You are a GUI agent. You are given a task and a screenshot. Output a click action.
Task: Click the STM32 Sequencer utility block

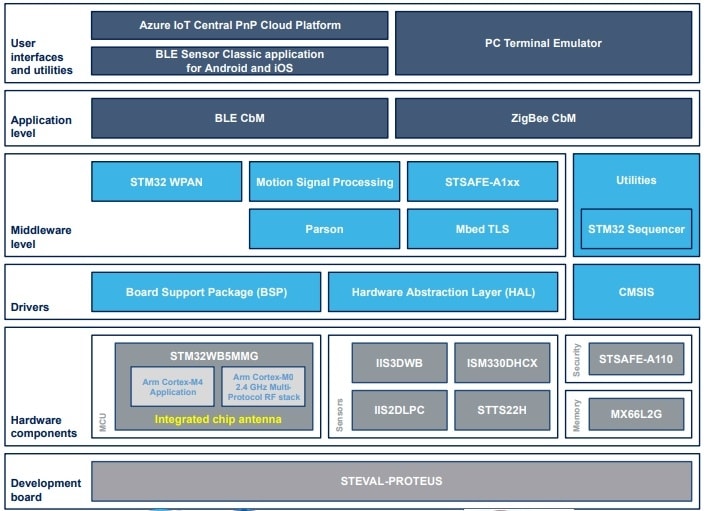coord(636,229)
